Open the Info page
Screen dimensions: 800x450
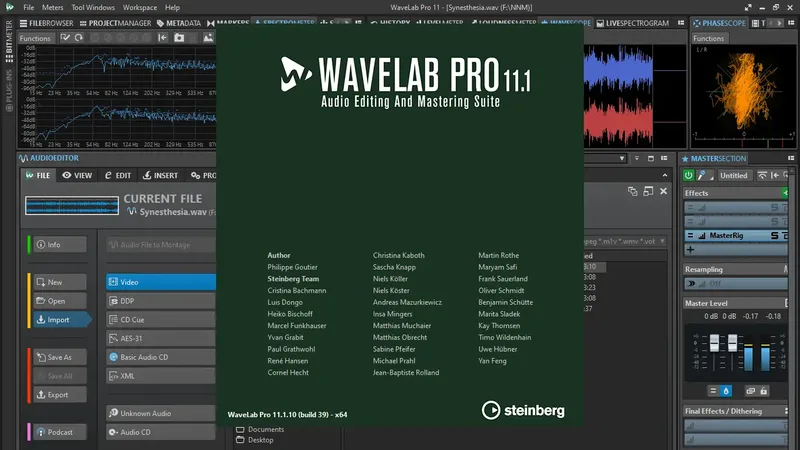click(x=59, y=244)
